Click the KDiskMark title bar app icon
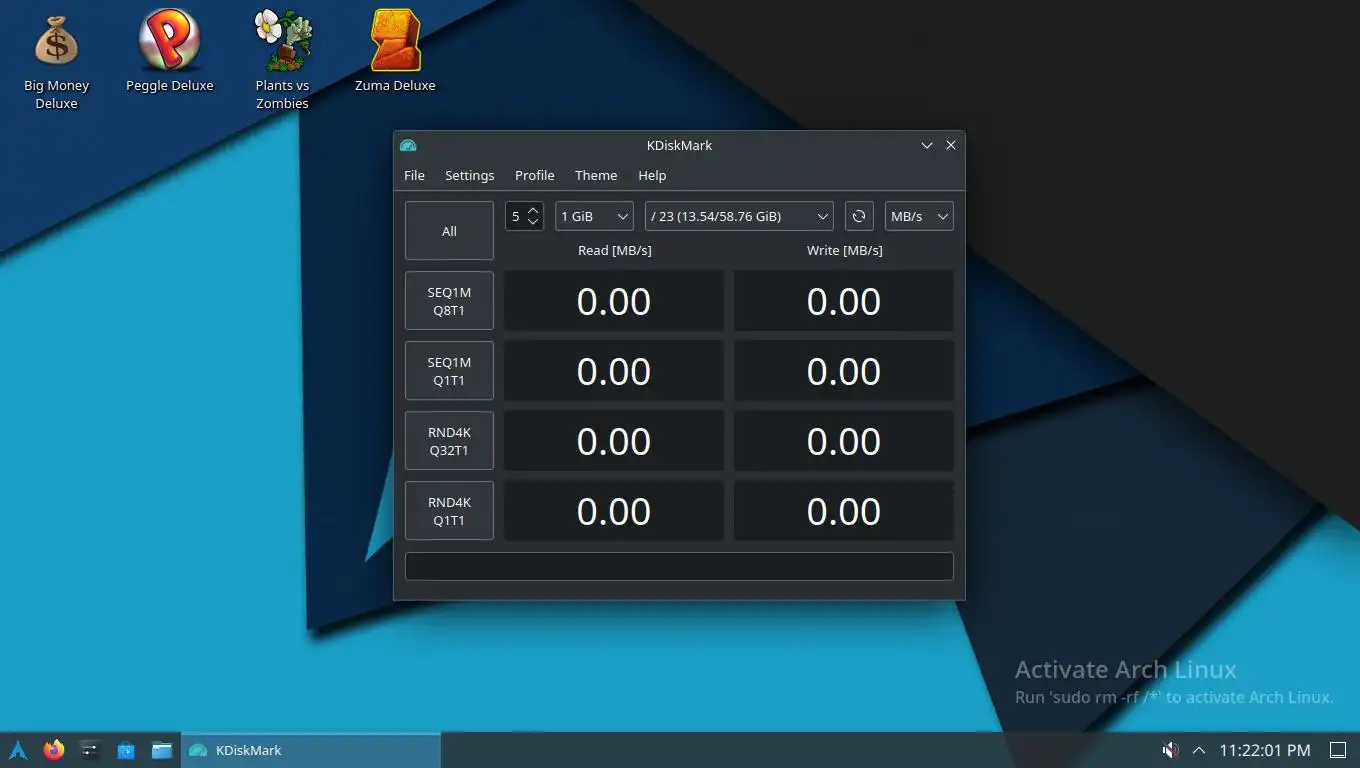This screenshot has height=768, width=1360. (408, 145)
